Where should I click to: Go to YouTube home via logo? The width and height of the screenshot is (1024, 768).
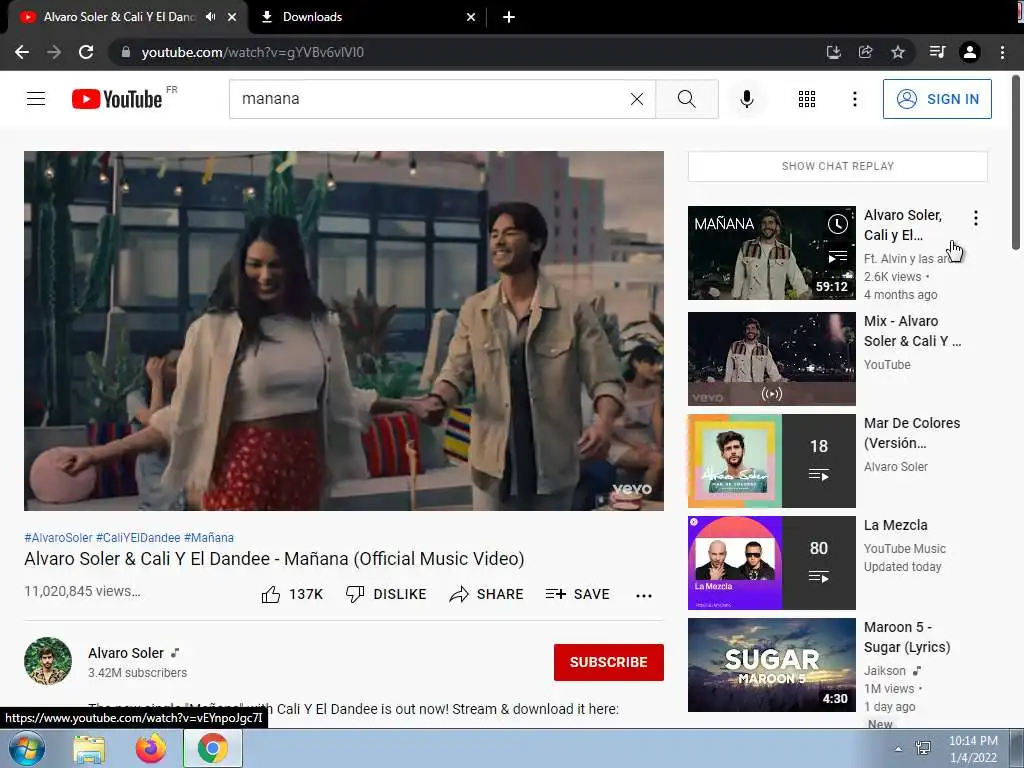117,99
